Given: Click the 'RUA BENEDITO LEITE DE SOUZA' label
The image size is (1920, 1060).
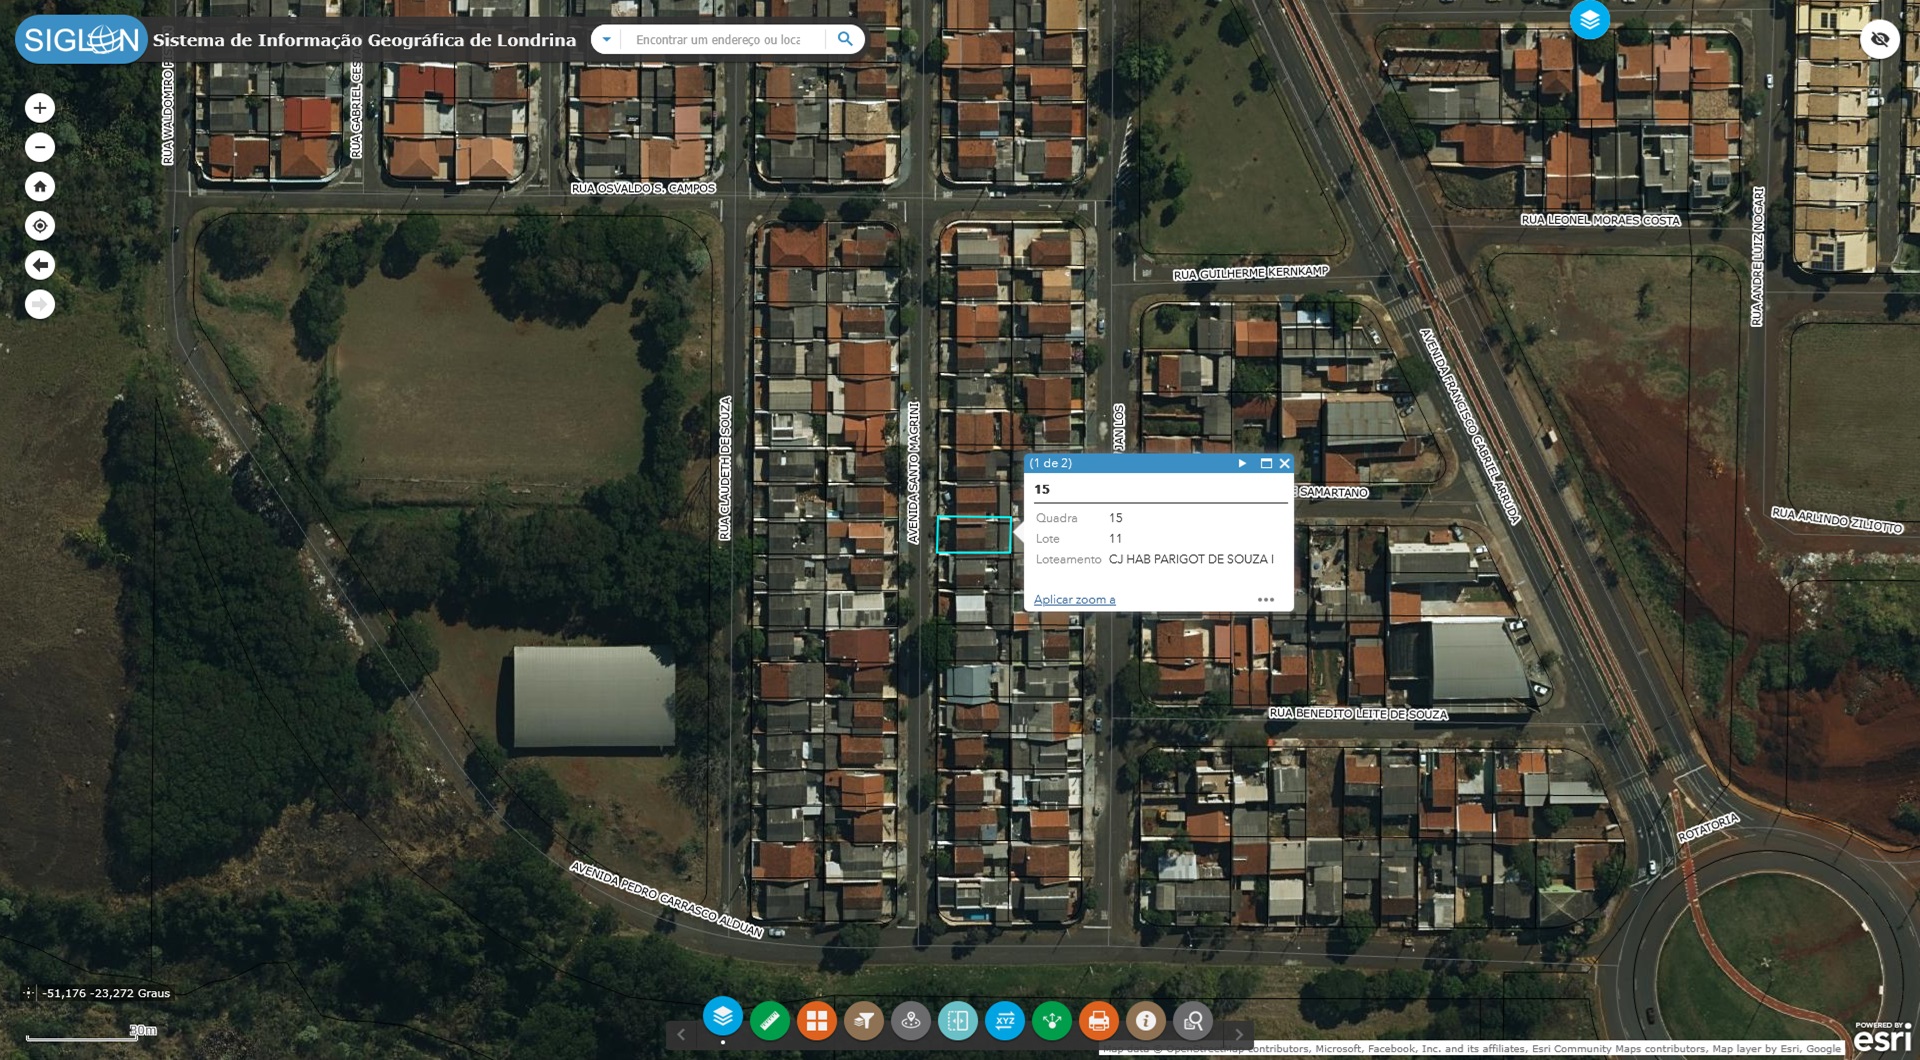Looking at the screenshot, I should 1358,714.
